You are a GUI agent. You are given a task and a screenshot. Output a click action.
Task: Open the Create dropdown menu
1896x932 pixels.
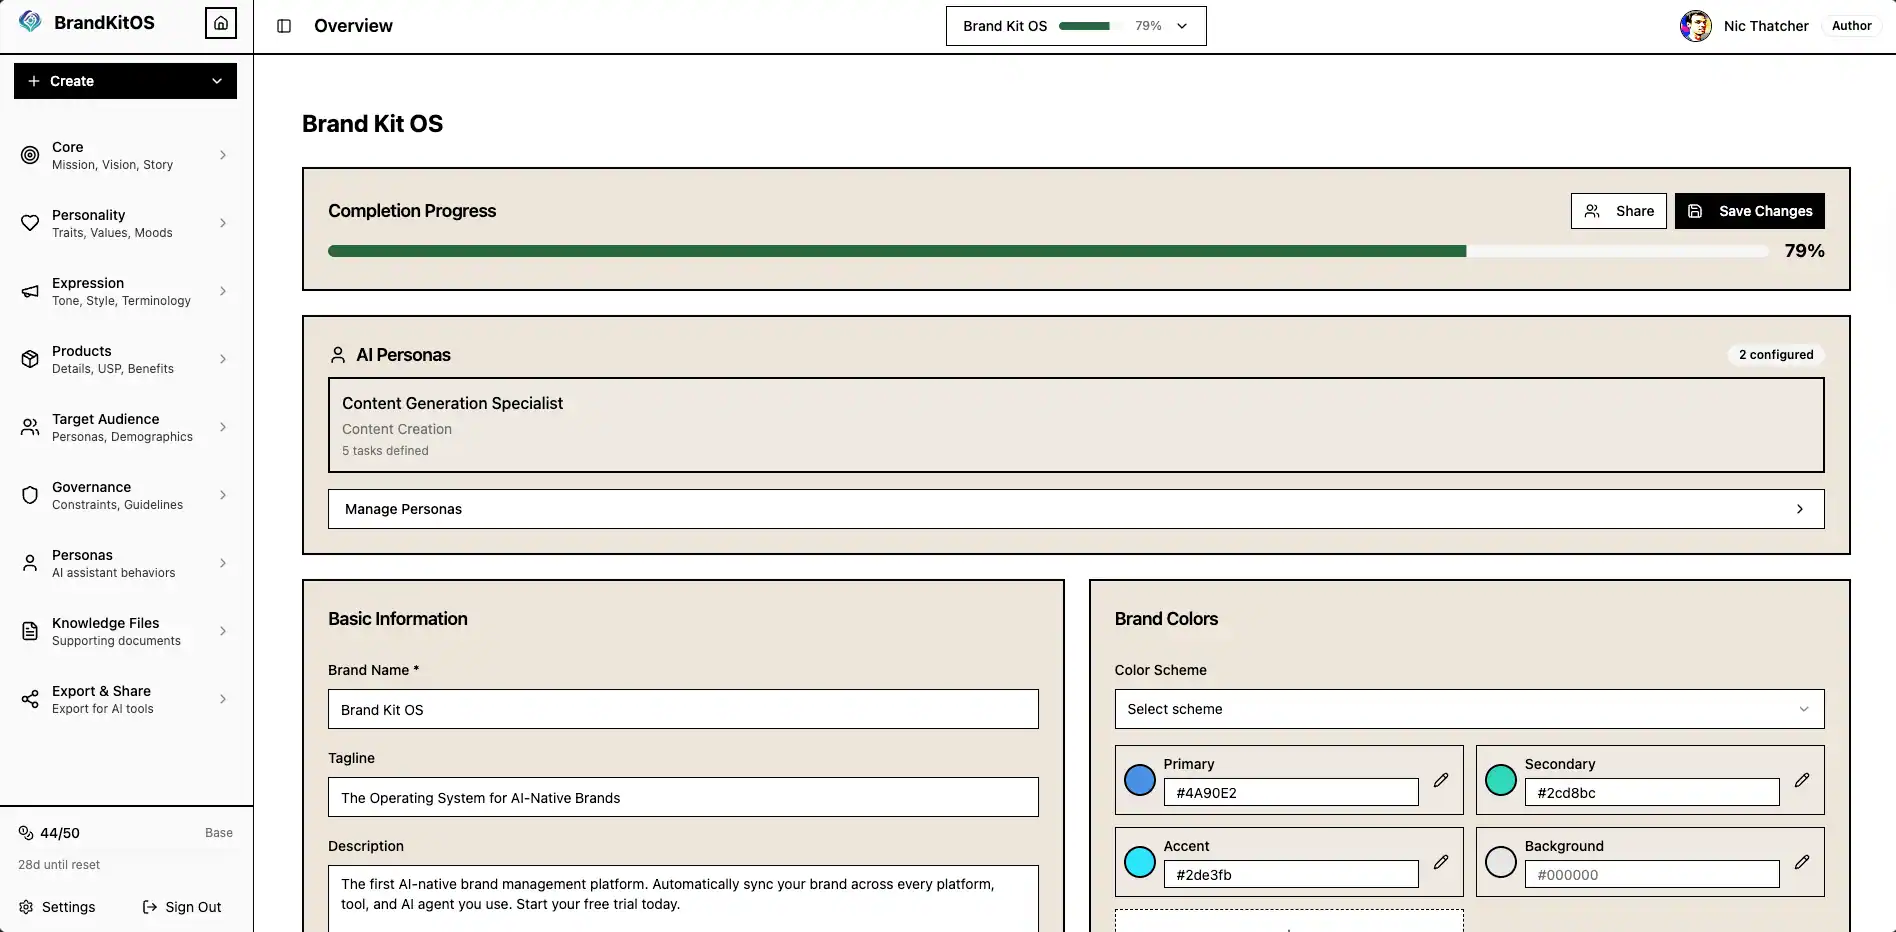(125, 81)
